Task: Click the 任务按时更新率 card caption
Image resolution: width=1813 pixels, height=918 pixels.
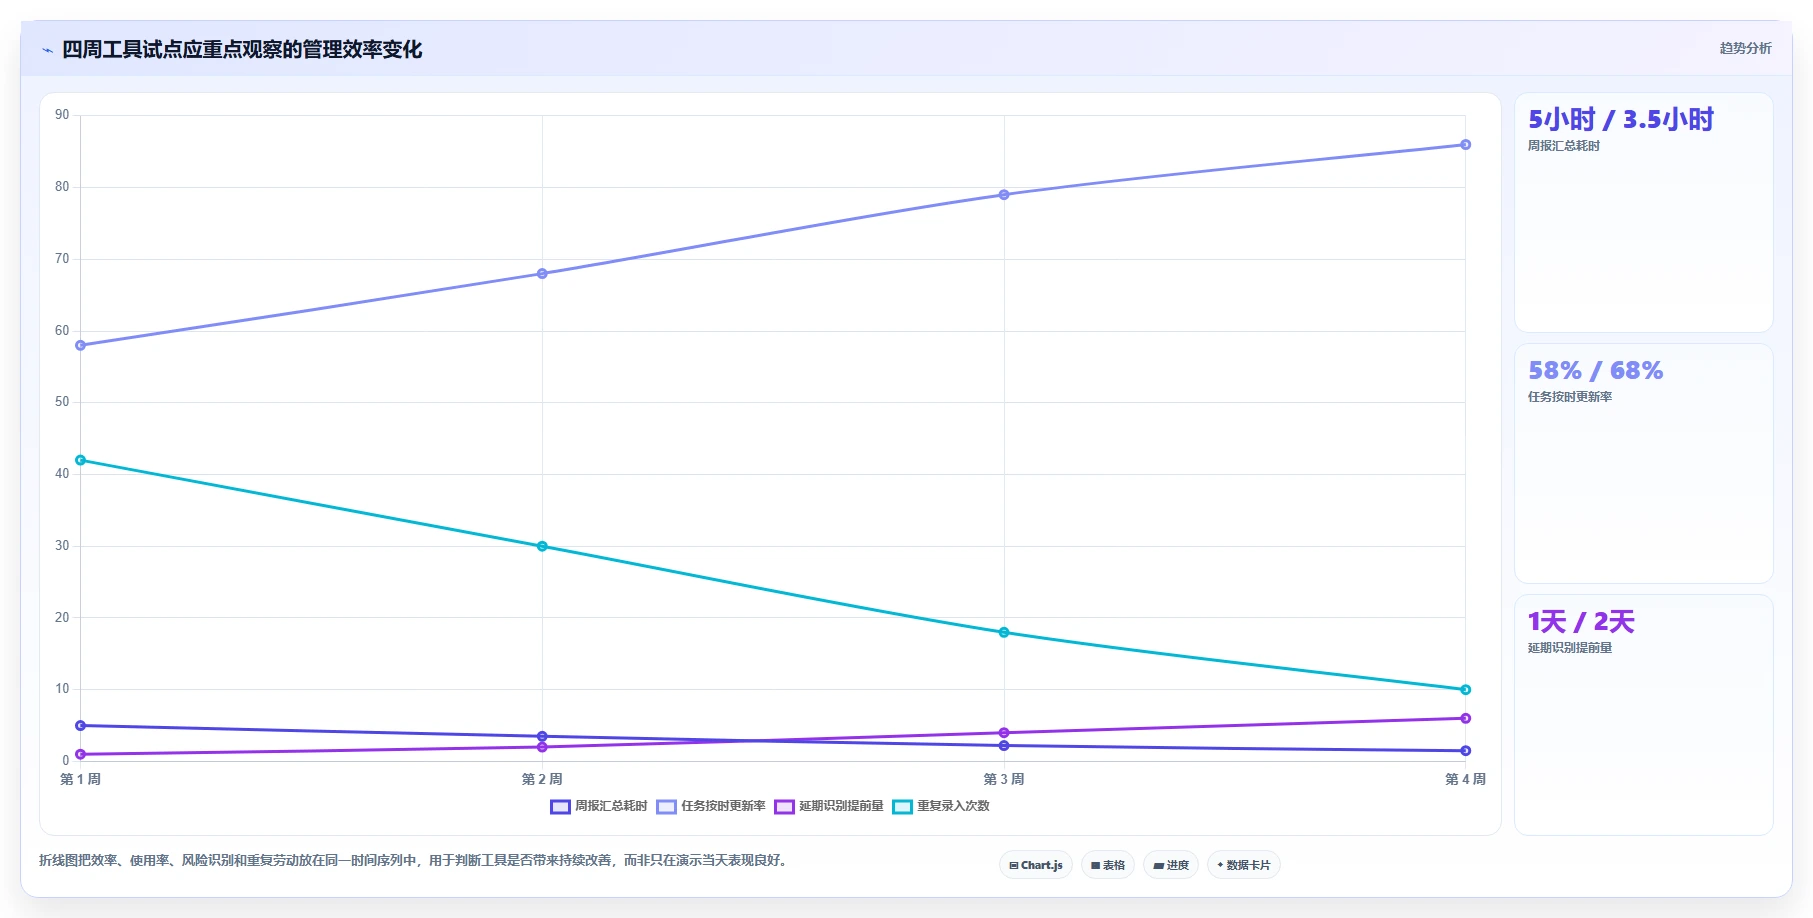Action: coord(1570,397)
